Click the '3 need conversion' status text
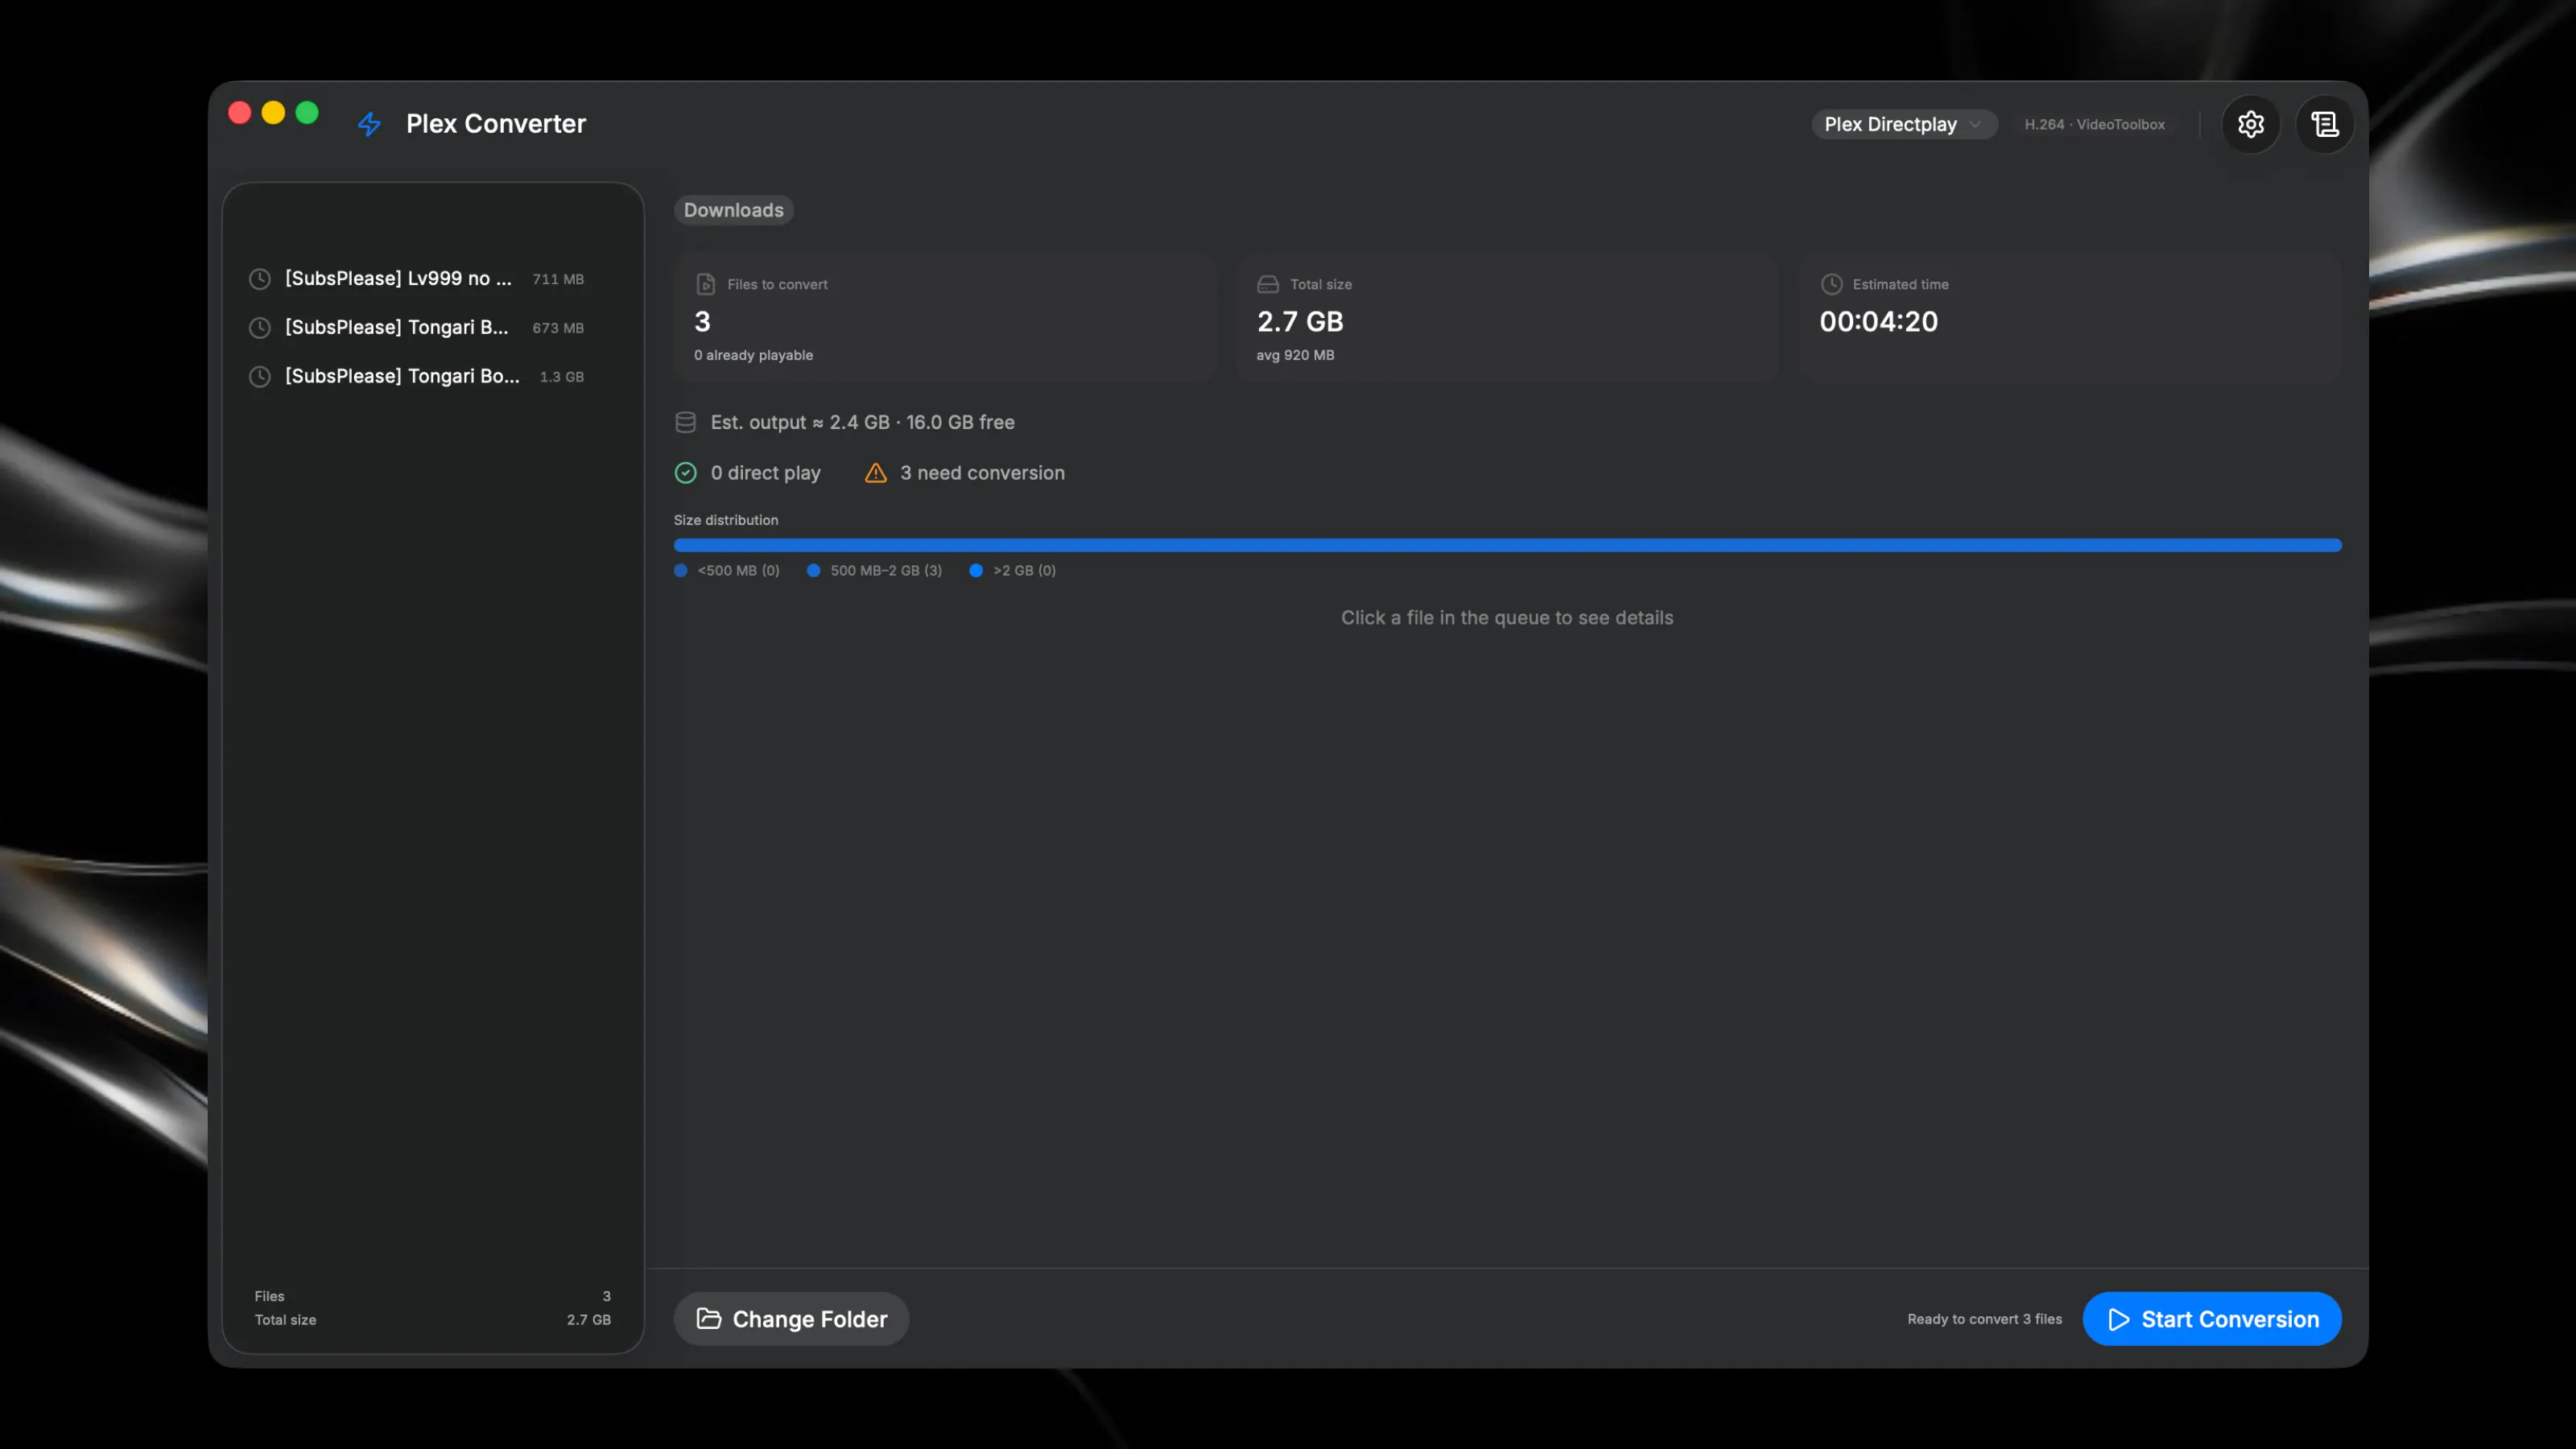 tap(981, 473)
